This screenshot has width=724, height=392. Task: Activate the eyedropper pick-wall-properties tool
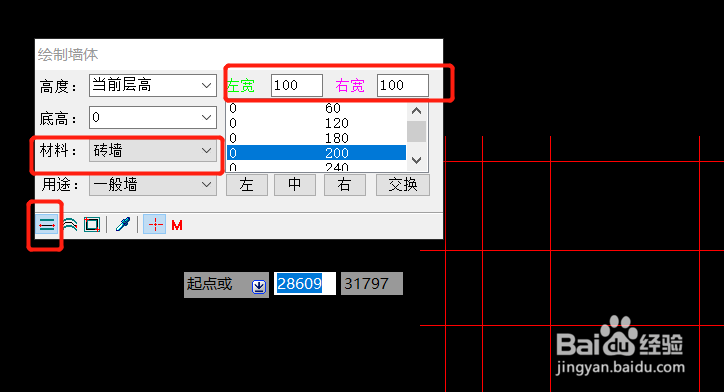[123, 225]
